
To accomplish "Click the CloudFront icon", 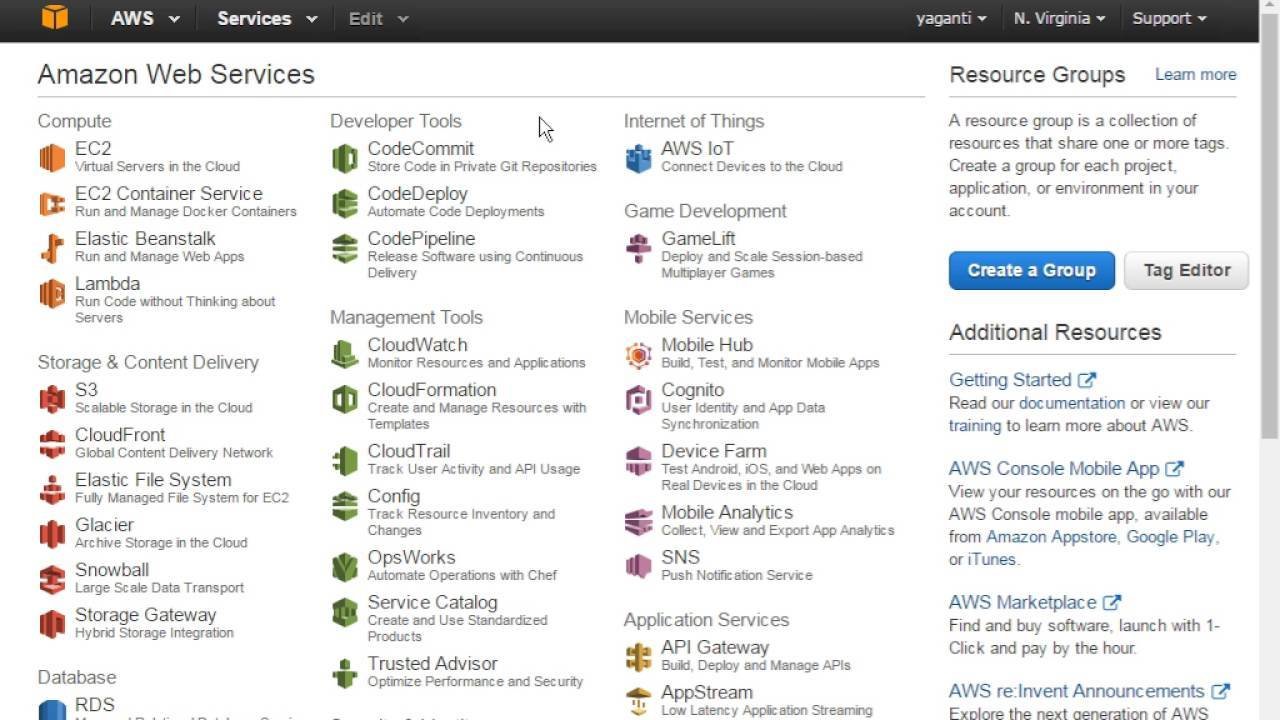I will tap(52, 444).
